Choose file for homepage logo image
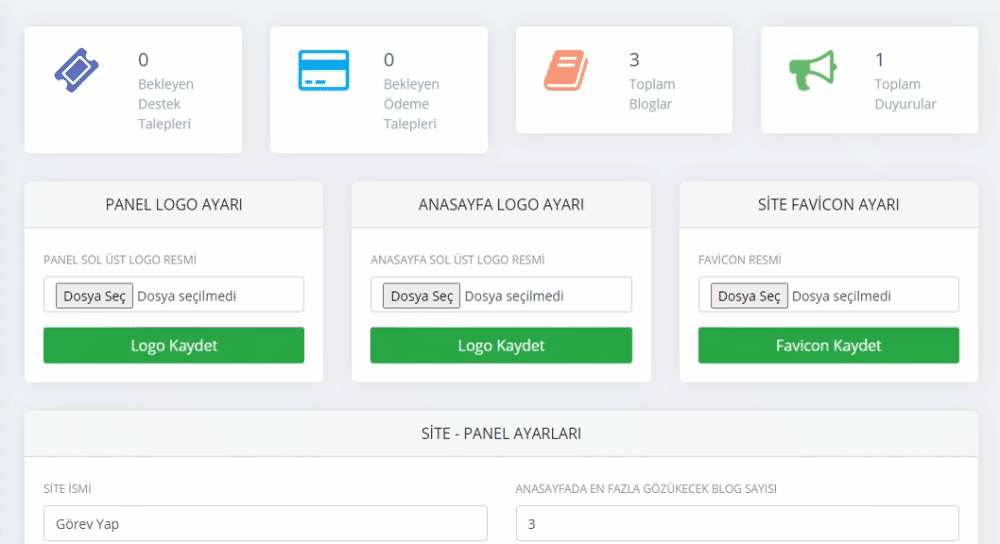 click(x=421, y=296)
